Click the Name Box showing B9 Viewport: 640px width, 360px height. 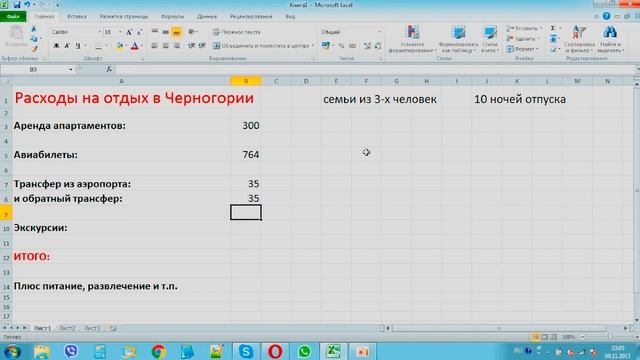[x=34, y=69]
